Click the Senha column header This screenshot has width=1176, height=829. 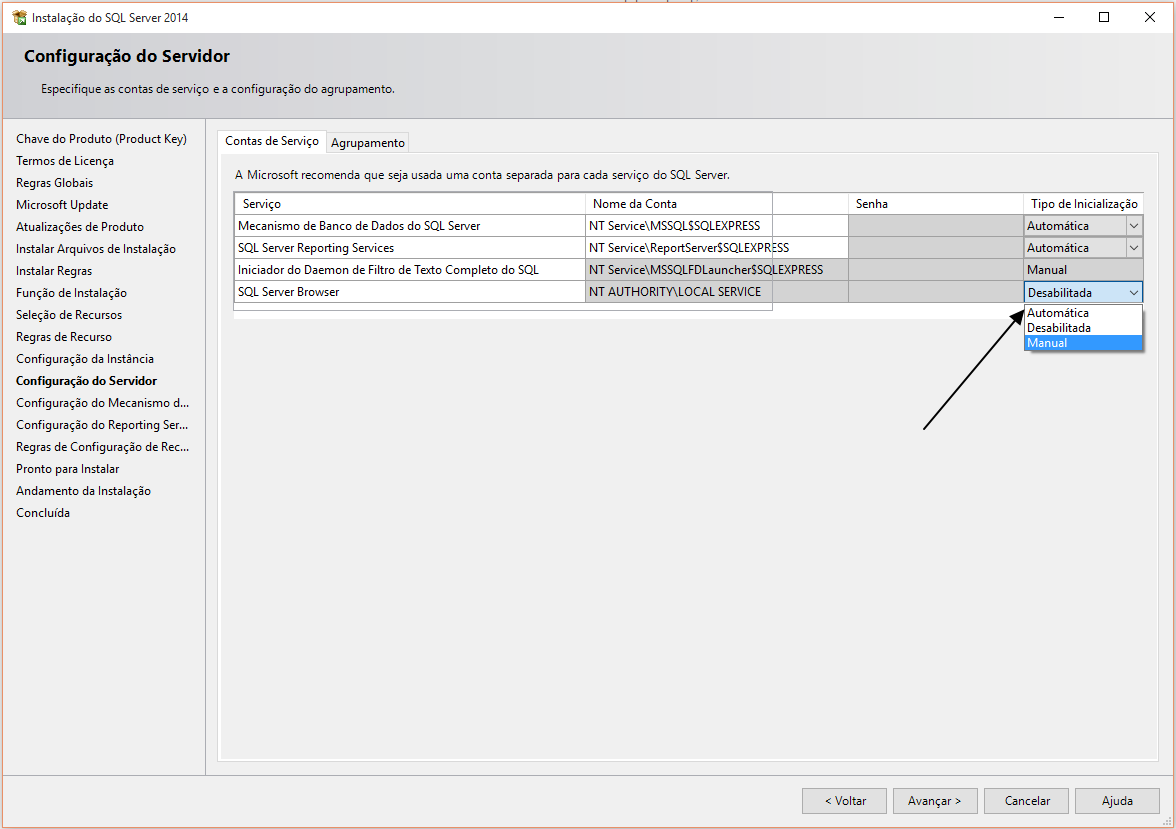pyautogui.click(x=935, y=203)
